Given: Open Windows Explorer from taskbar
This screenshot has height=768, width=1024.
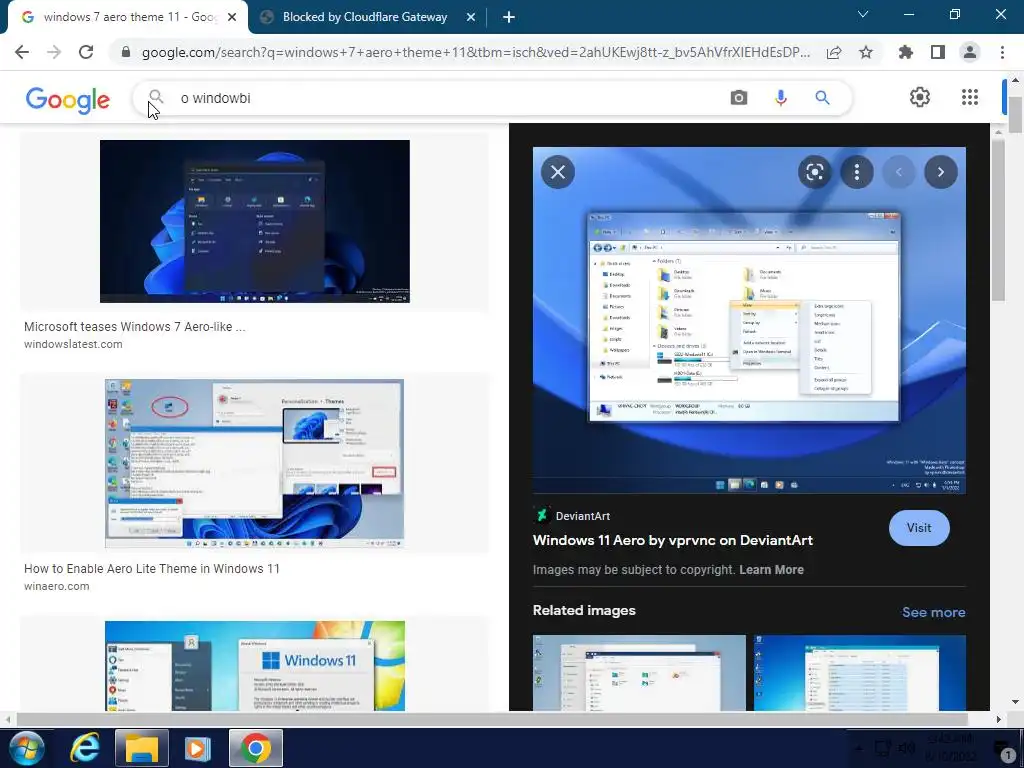Looking at the screenshot, I should point(142,748).
